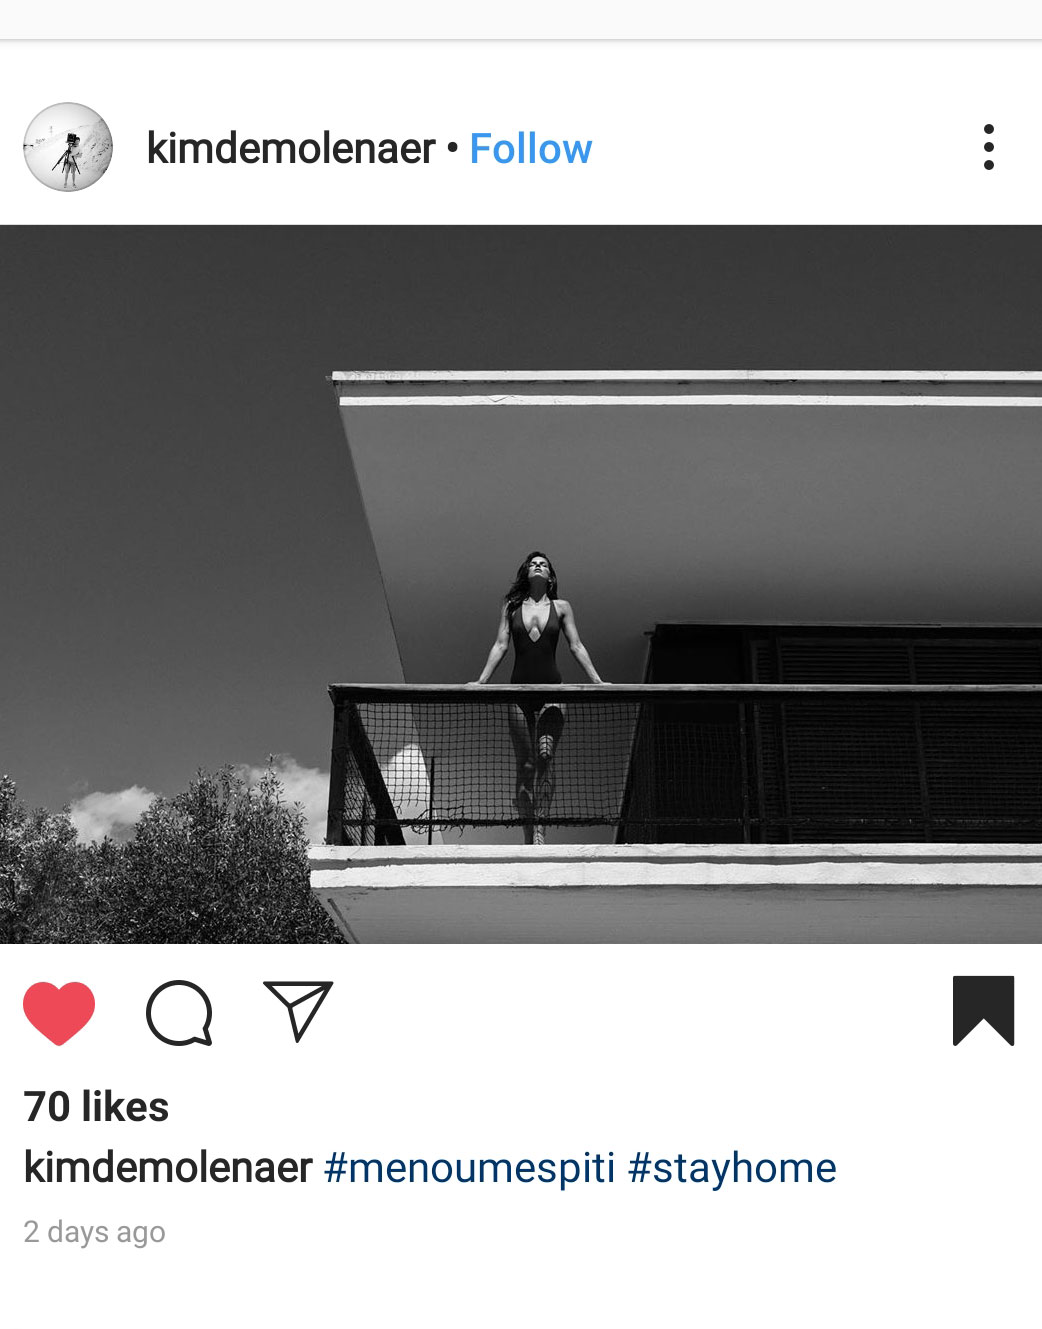The image size is (1042, 1329).
Task: Share the post with the paper plane icon
Action: (x=298, y=1011)
